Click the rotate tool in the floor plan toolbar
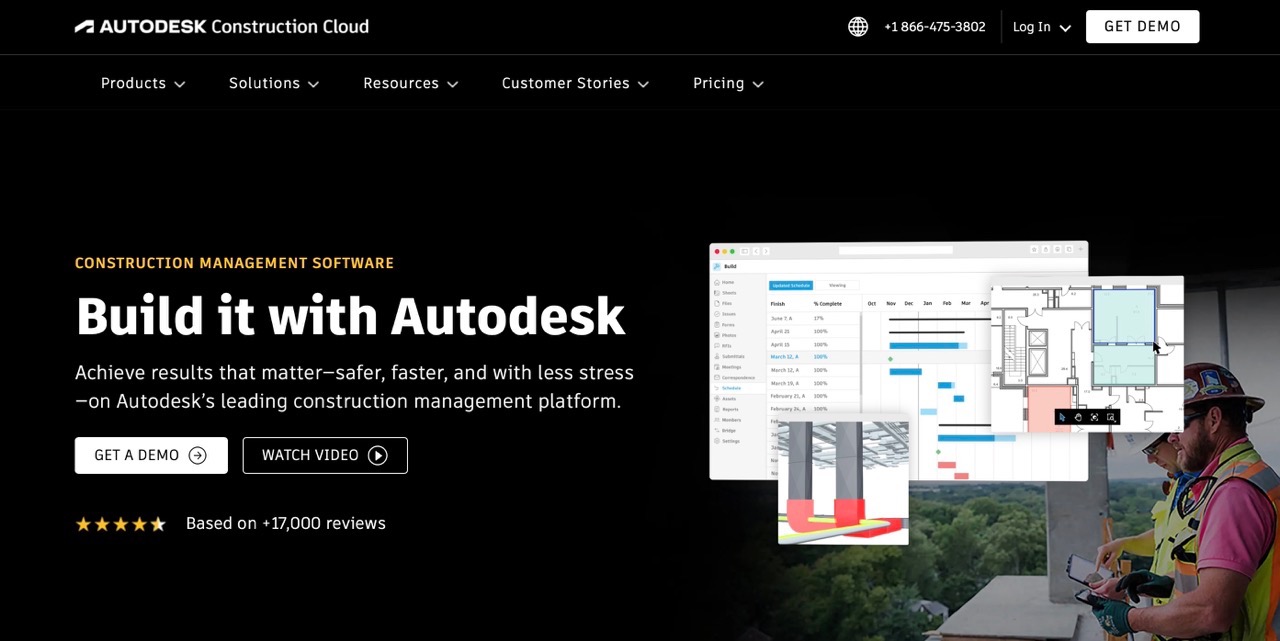Screen dimensions: 1280x641 [1094, 417]
